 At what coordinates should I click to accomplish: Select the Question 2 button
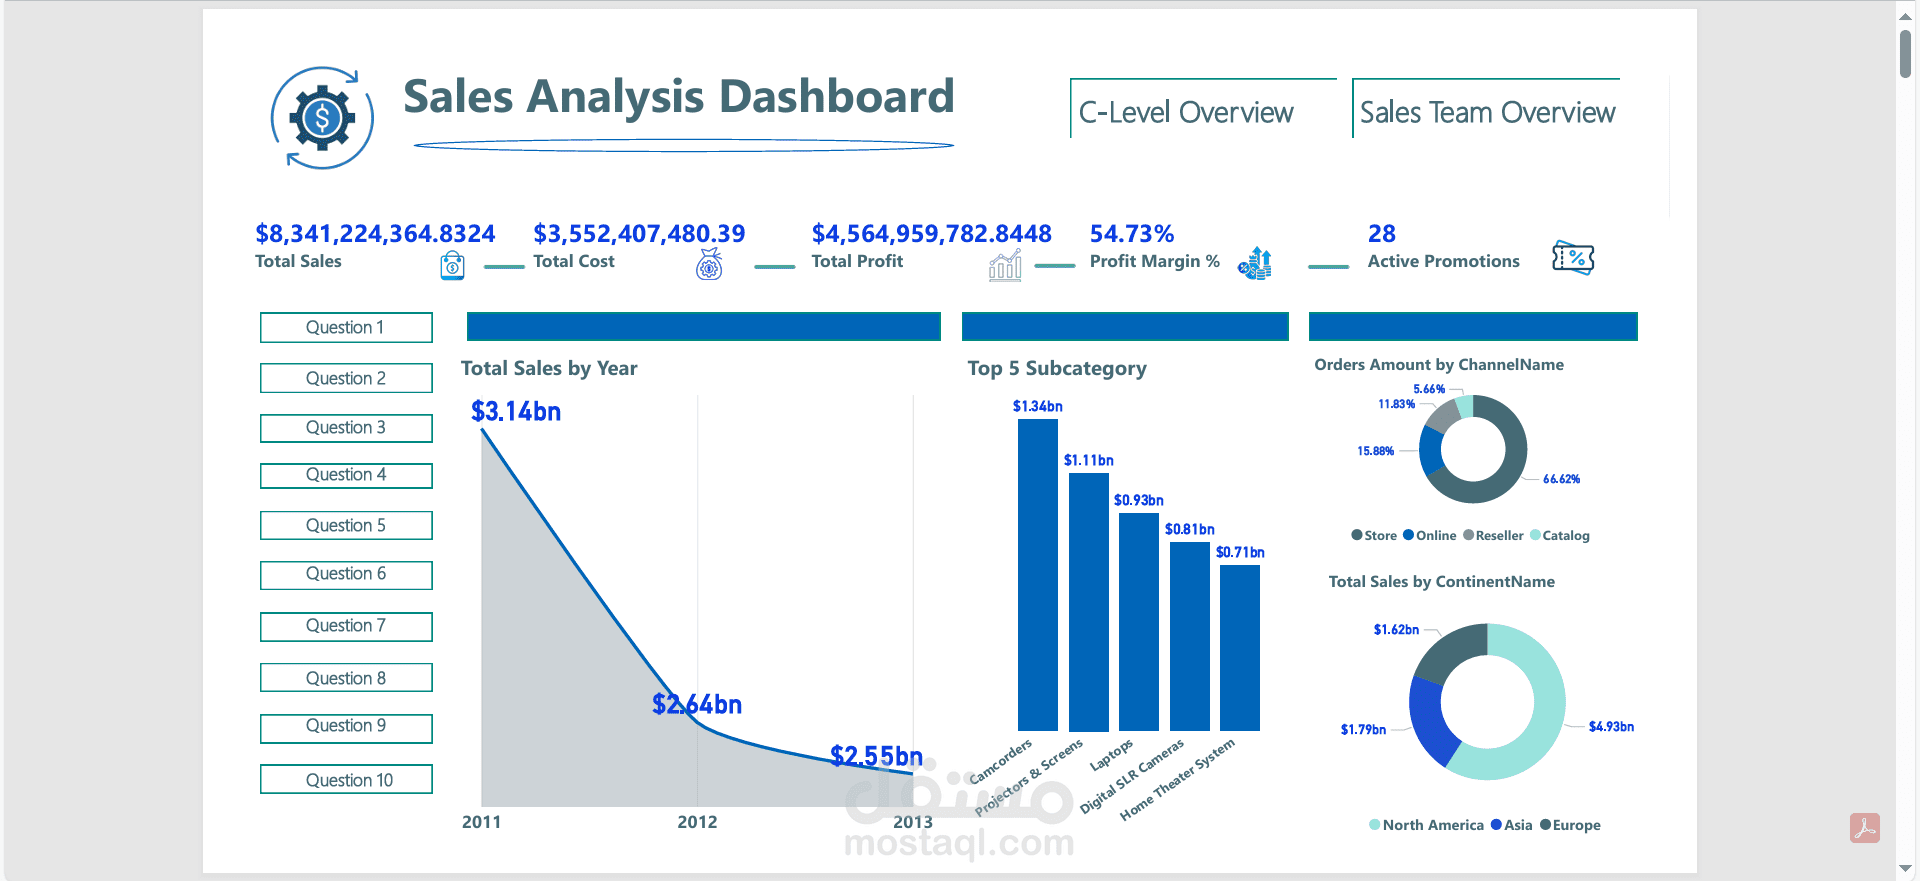[x=346, y=378]
